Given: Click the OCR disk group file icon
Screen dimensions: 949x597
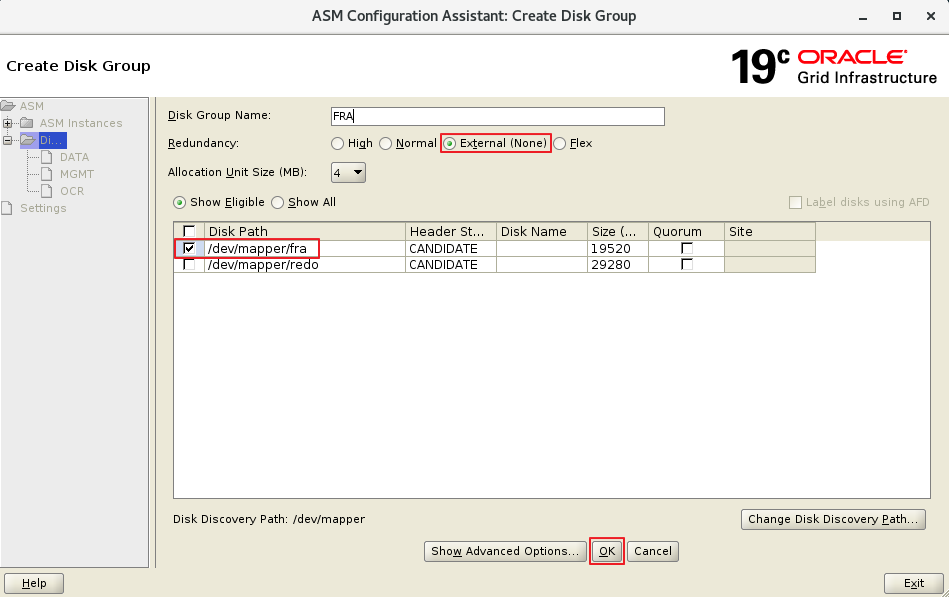Looking at the screenshot, I should (x=46, y=191).
